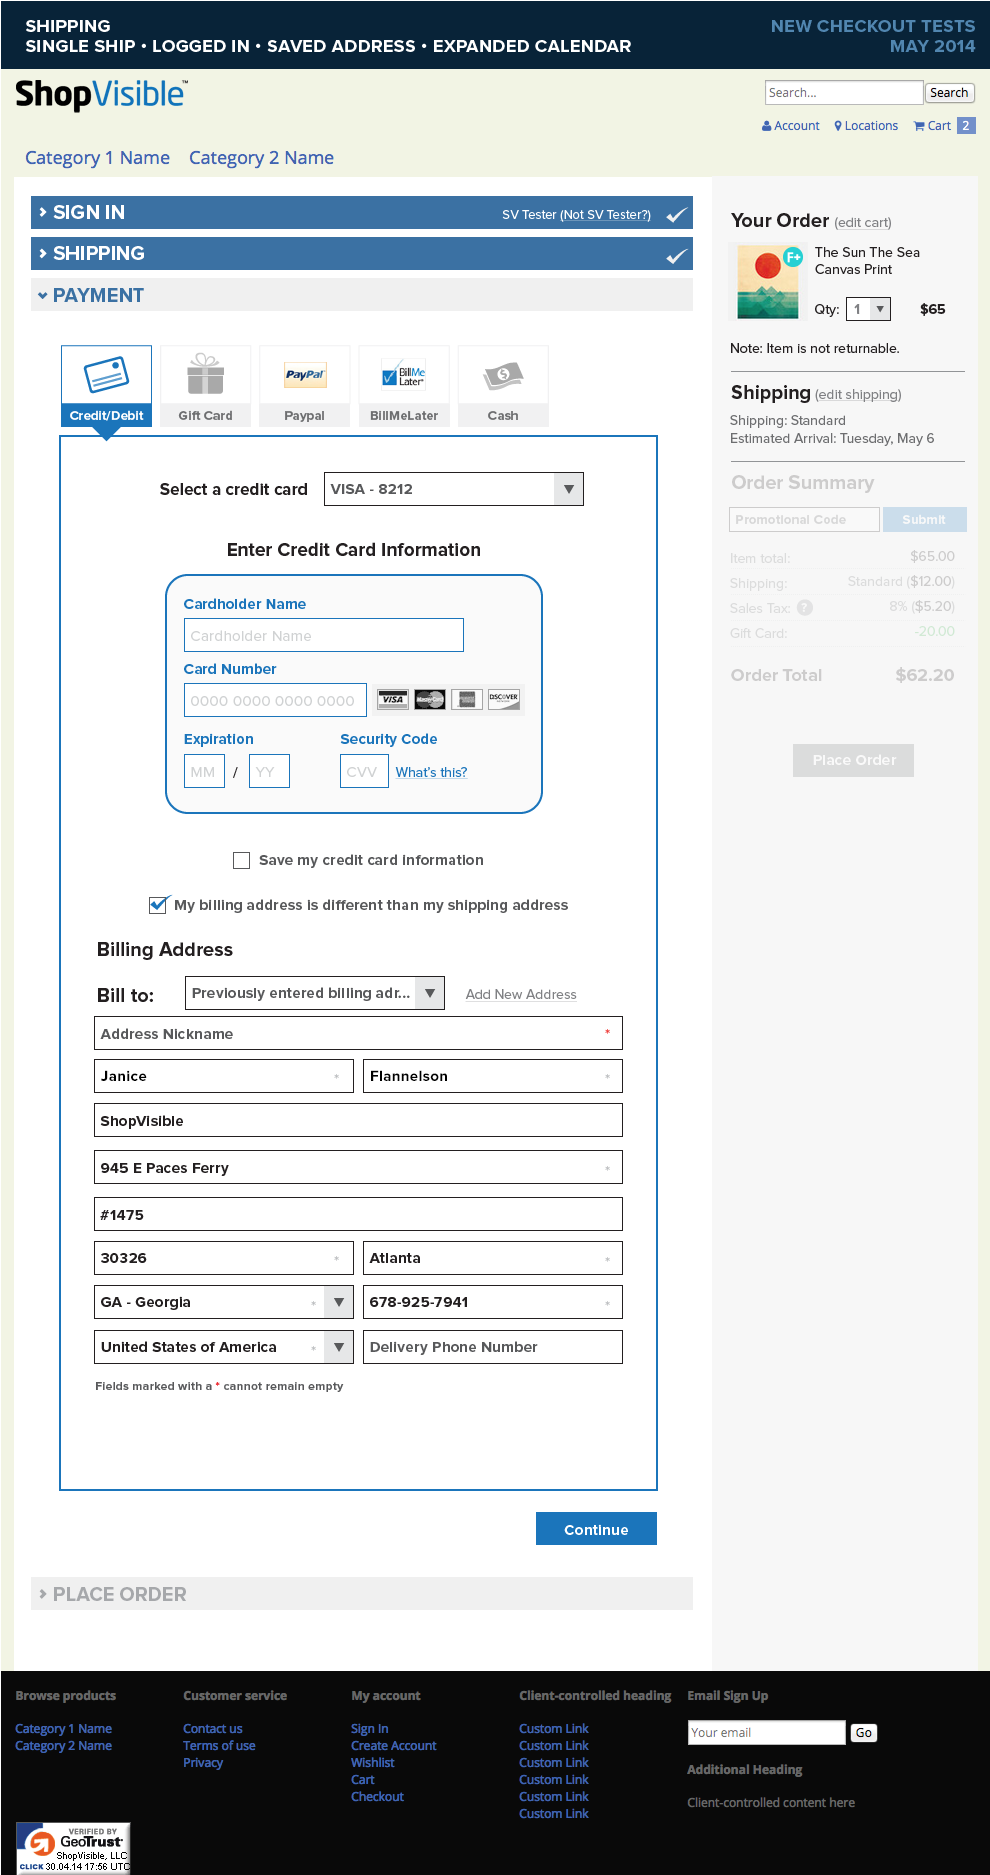Click the header Search button
990x1875 pixels.
pyautogui.click(x=949, y=93)
